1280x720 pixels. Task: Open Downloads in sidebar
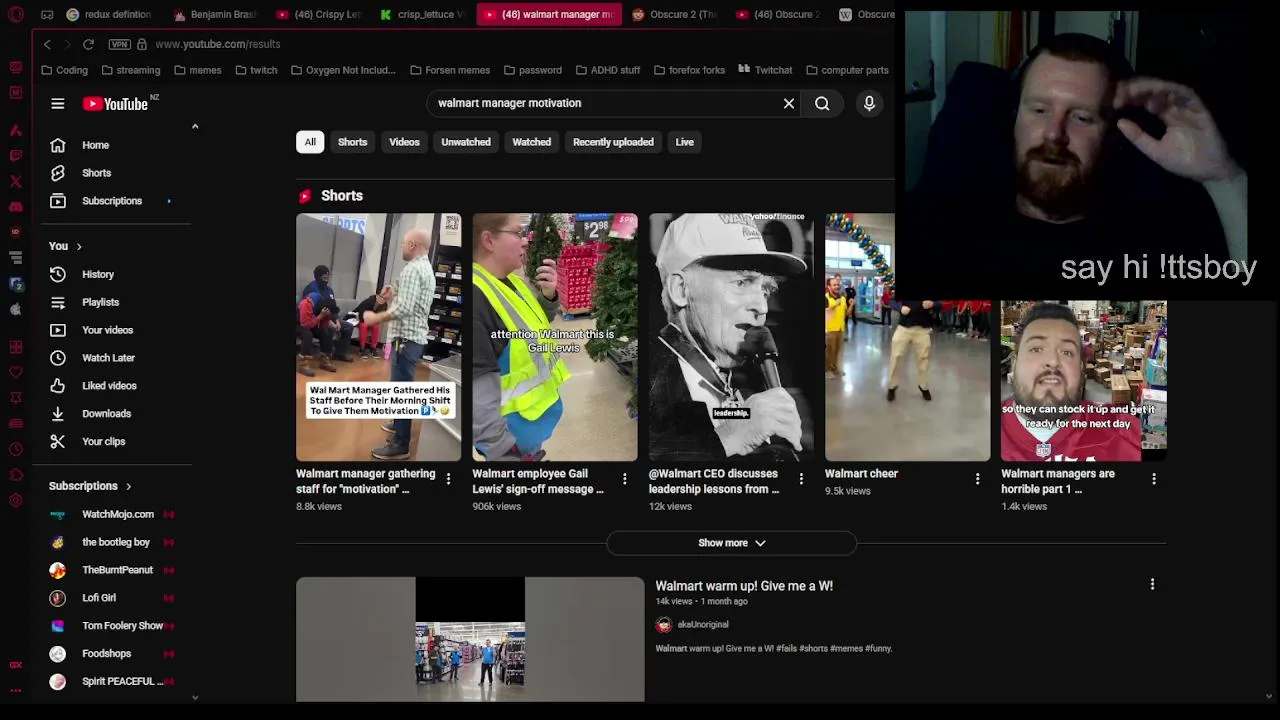pos(106,414)
